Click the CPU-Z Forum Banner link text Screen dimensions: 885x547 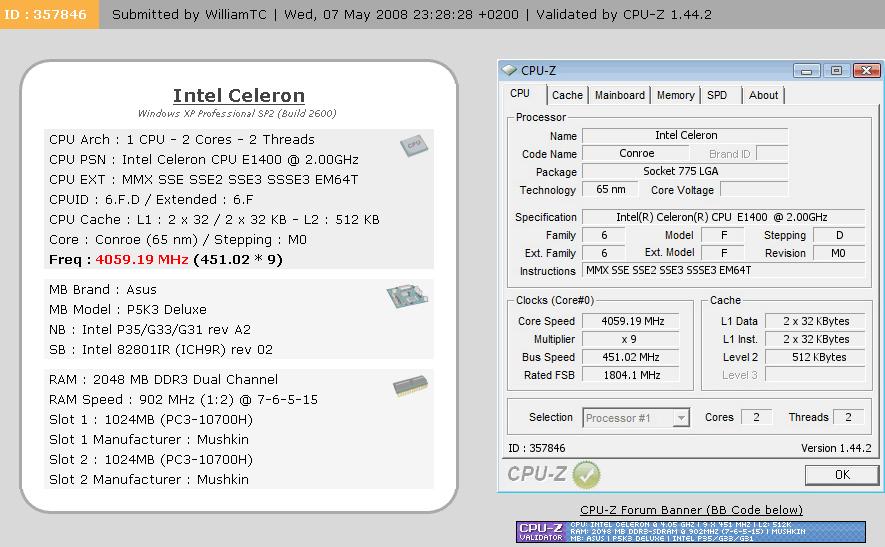point(691,510)
